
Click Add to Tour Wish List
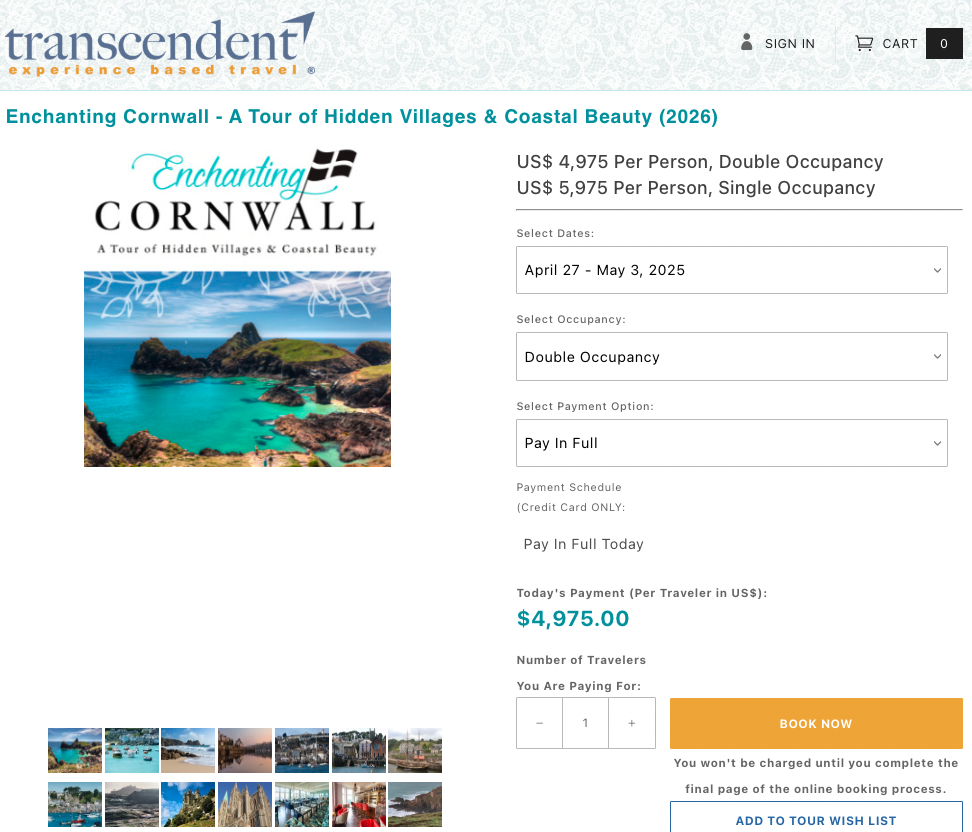(x=816, y=820)
